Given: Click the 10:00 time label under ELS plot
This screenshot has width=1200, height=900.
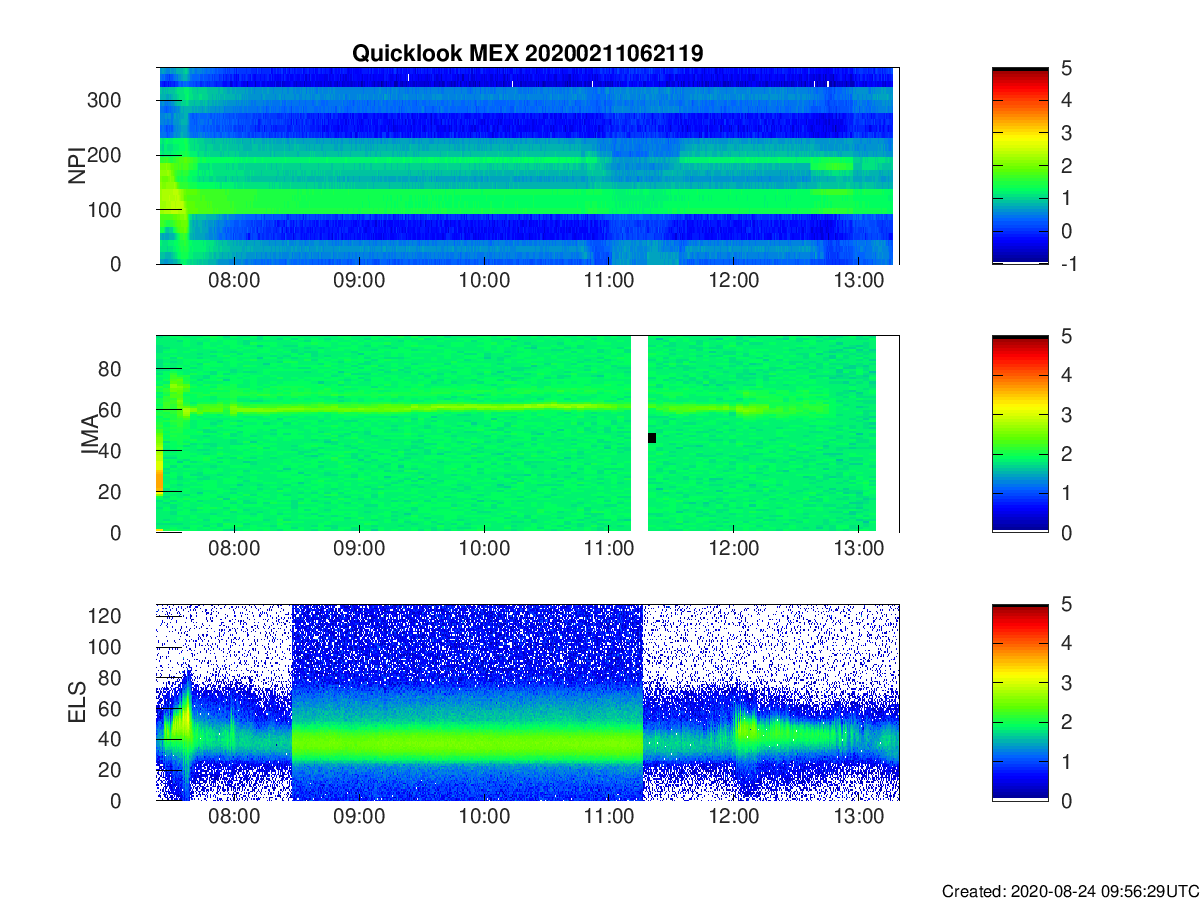Looking at the screenshot, I should tap(484, 817).
